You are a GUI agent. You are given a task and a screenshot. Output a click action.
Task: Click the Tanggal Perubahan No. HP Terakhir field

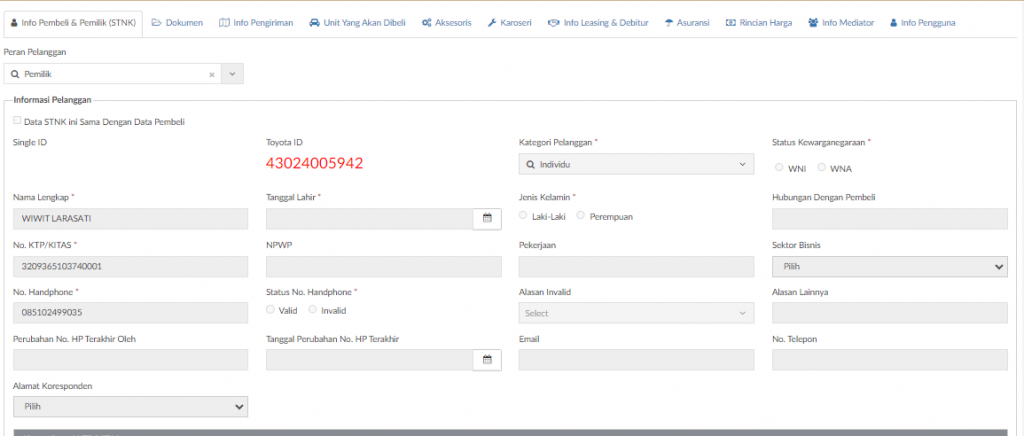[370, 360]
